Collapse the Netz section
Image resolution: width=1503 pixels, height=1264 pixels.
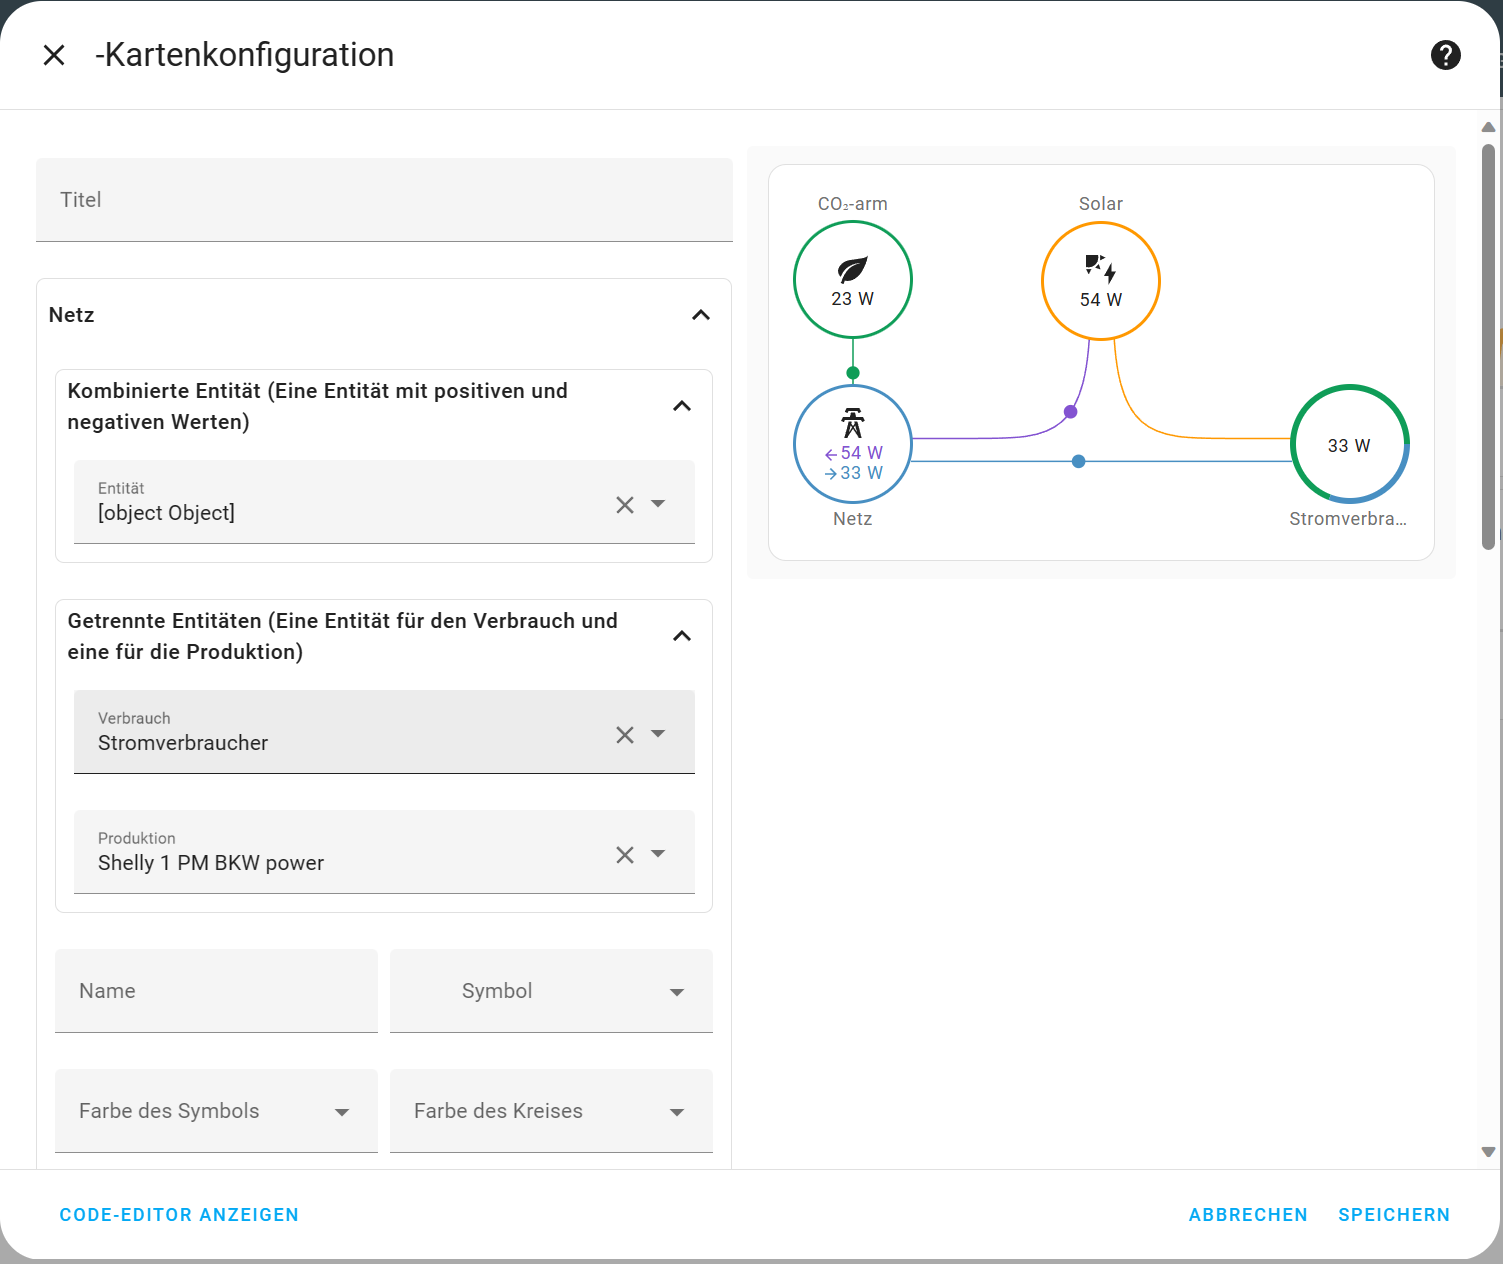tap(701, 315)
